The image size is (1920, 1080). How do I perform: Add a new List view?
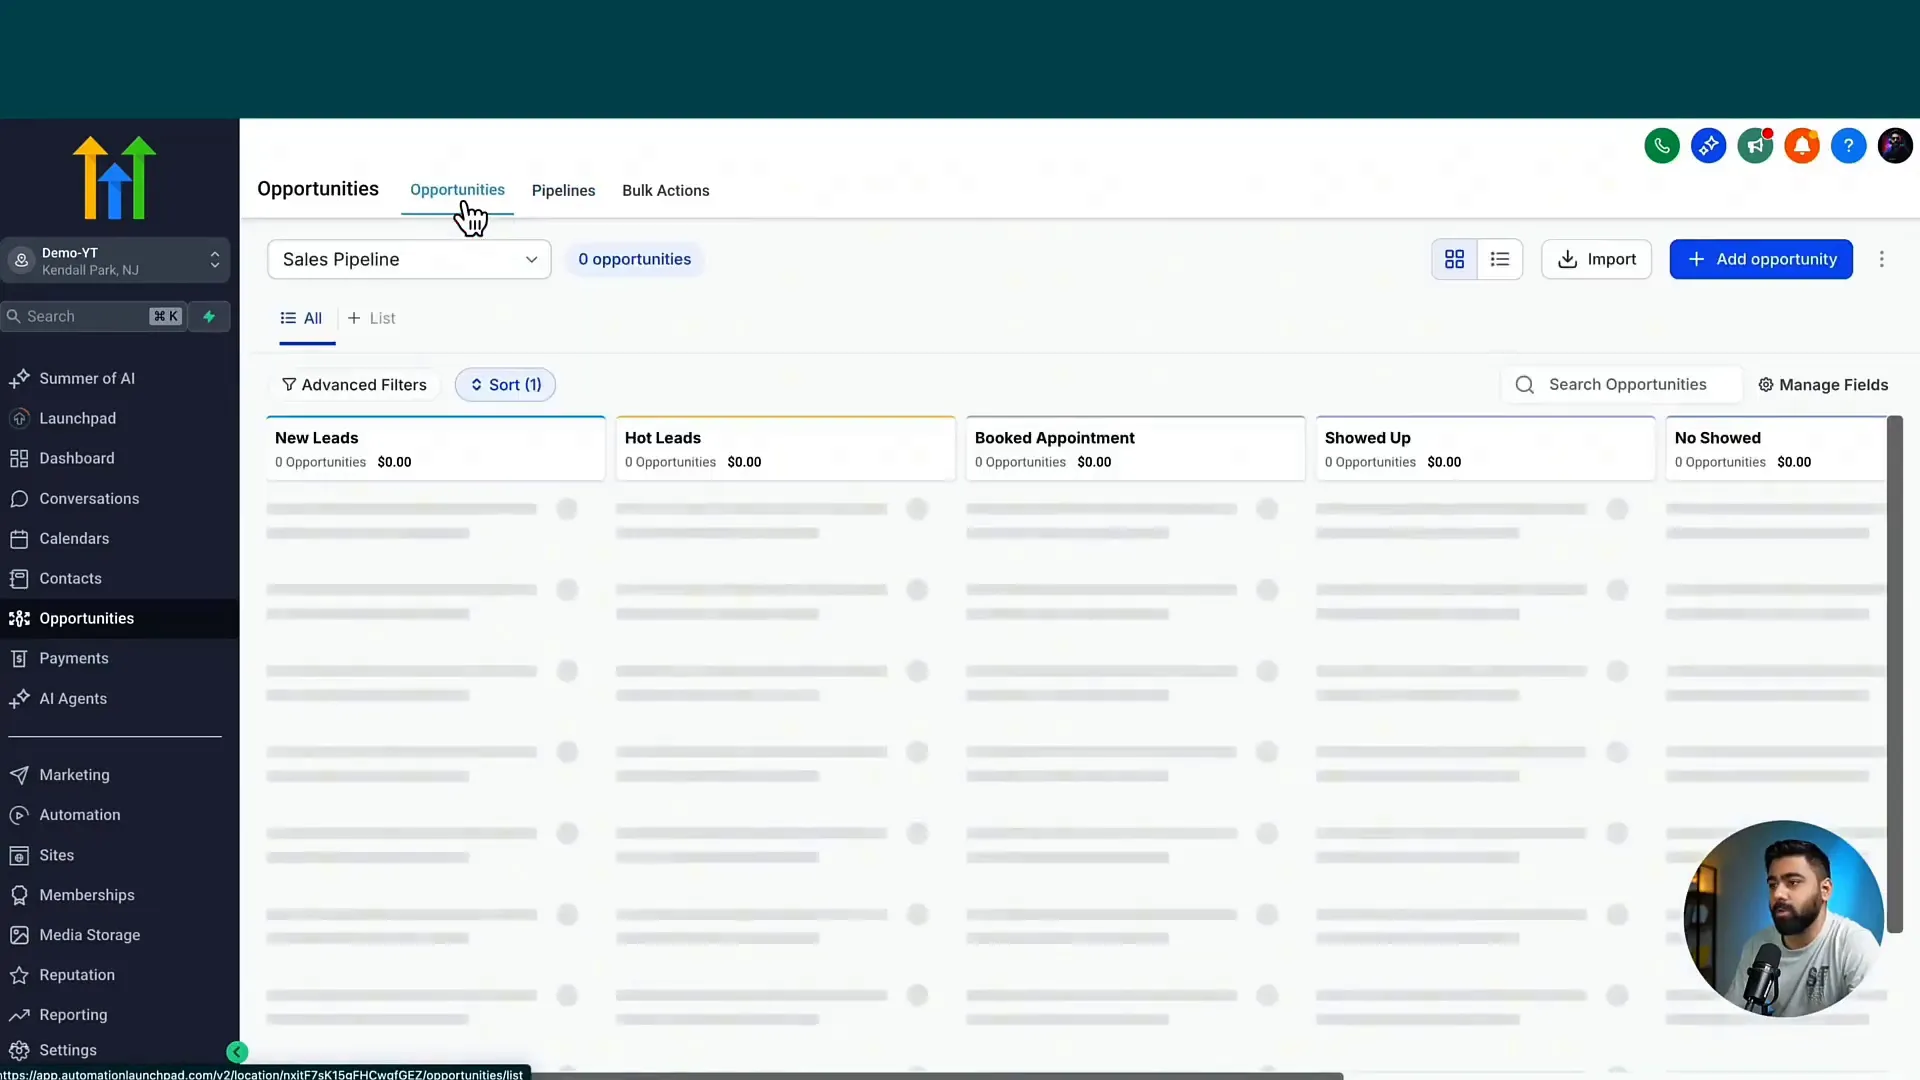tap(371, 318)
